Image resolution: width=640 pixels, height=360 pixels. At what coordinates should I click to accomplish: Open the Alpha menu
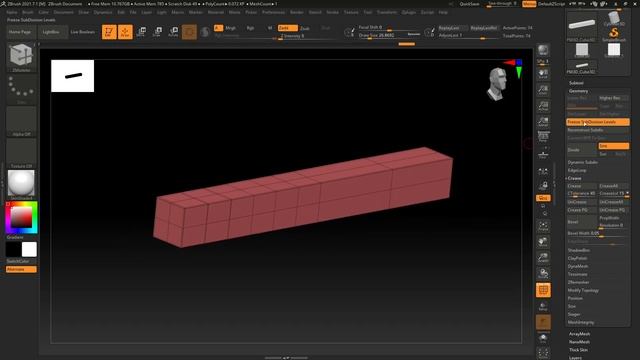coord(12,12)
